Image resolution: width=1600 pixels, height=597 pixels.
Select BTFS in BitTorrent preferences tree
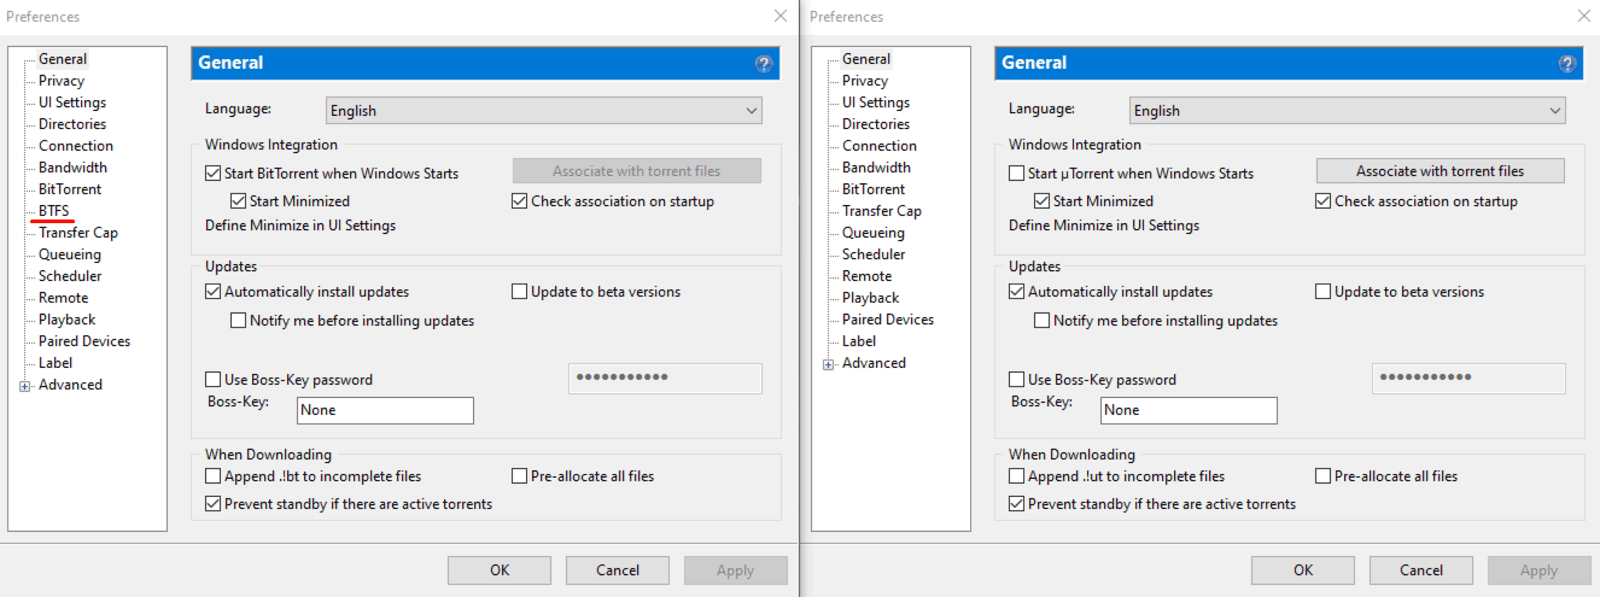pos(54,211)
